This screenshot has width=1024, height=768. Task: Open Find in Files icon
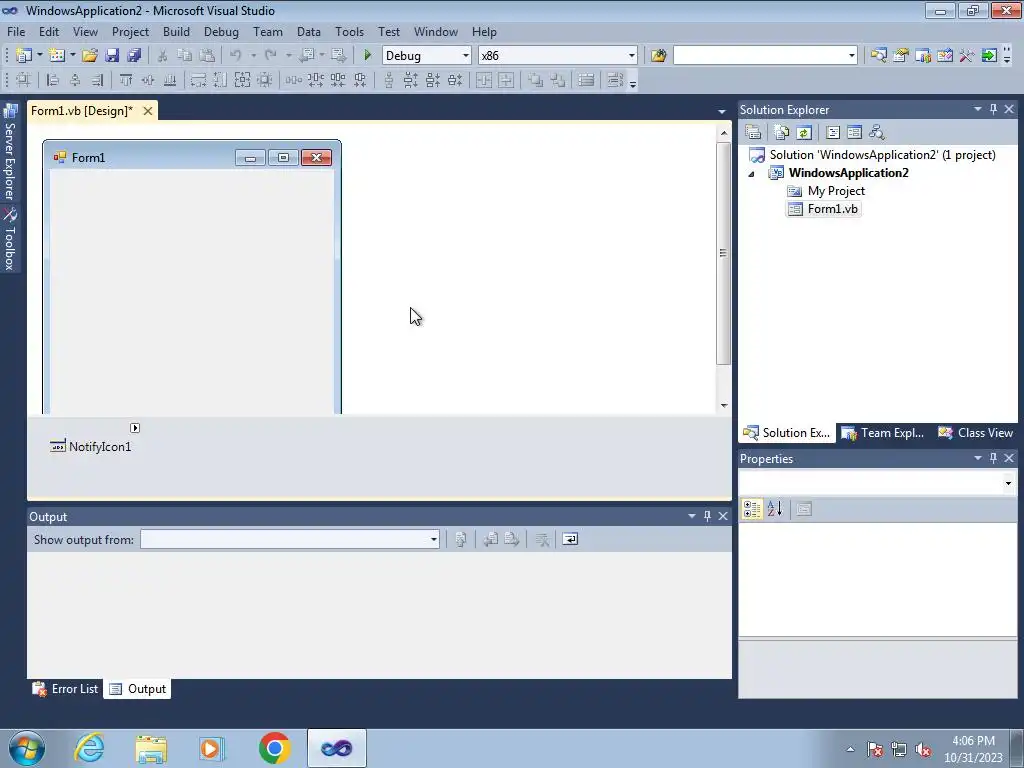click(x=658, y=56)
